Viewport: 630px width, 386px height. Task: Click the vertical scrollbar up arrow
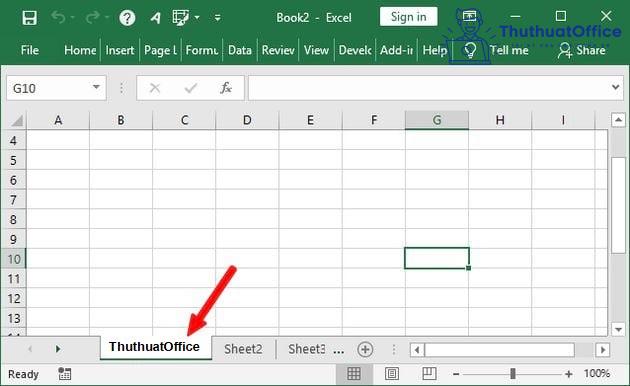tap(618, 120)
